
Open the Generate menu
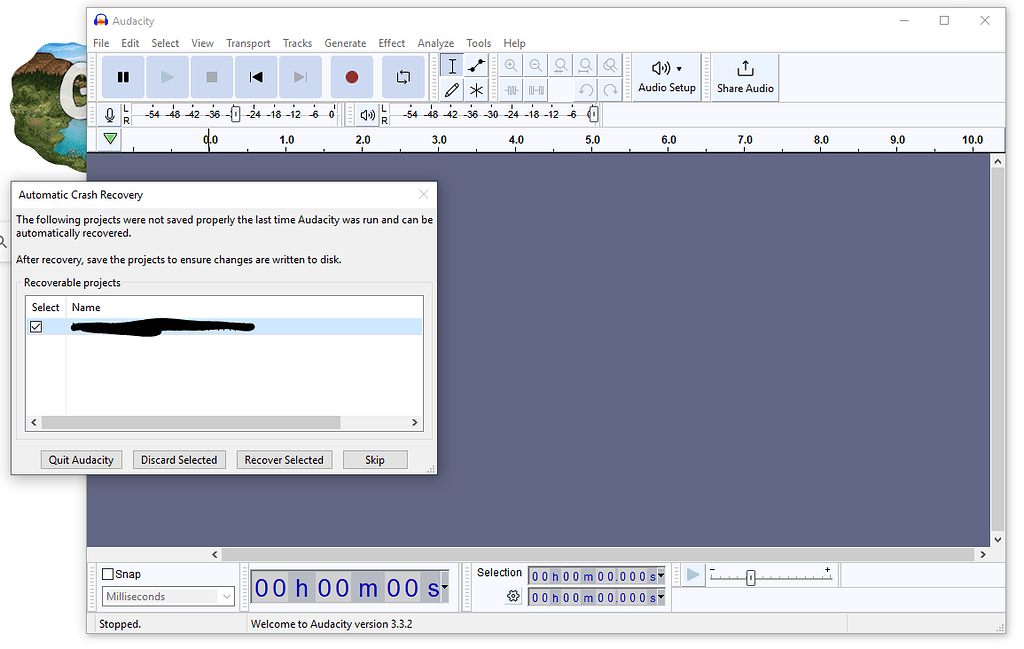click(345, 43)
